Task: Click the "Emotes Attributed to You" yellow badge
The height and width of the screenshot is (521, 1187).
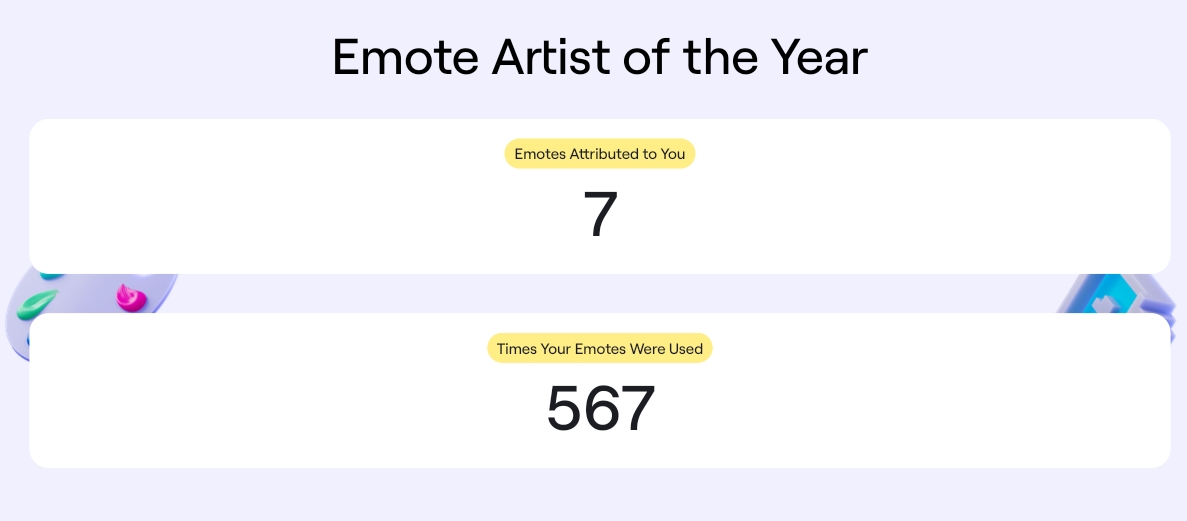Action: [x=599, y=154]
